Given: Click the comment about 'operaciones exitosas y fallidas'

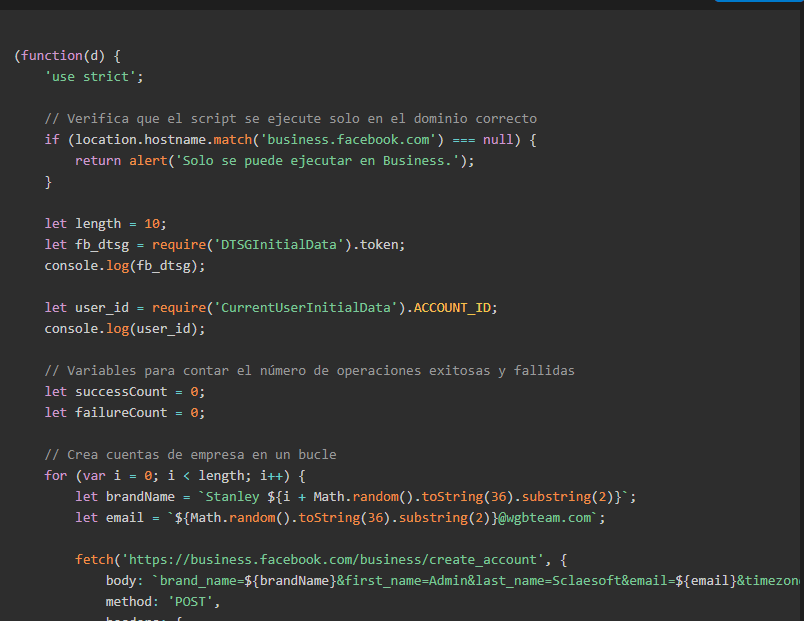Looking at the screenshot, I should click(x=310, y=370).
